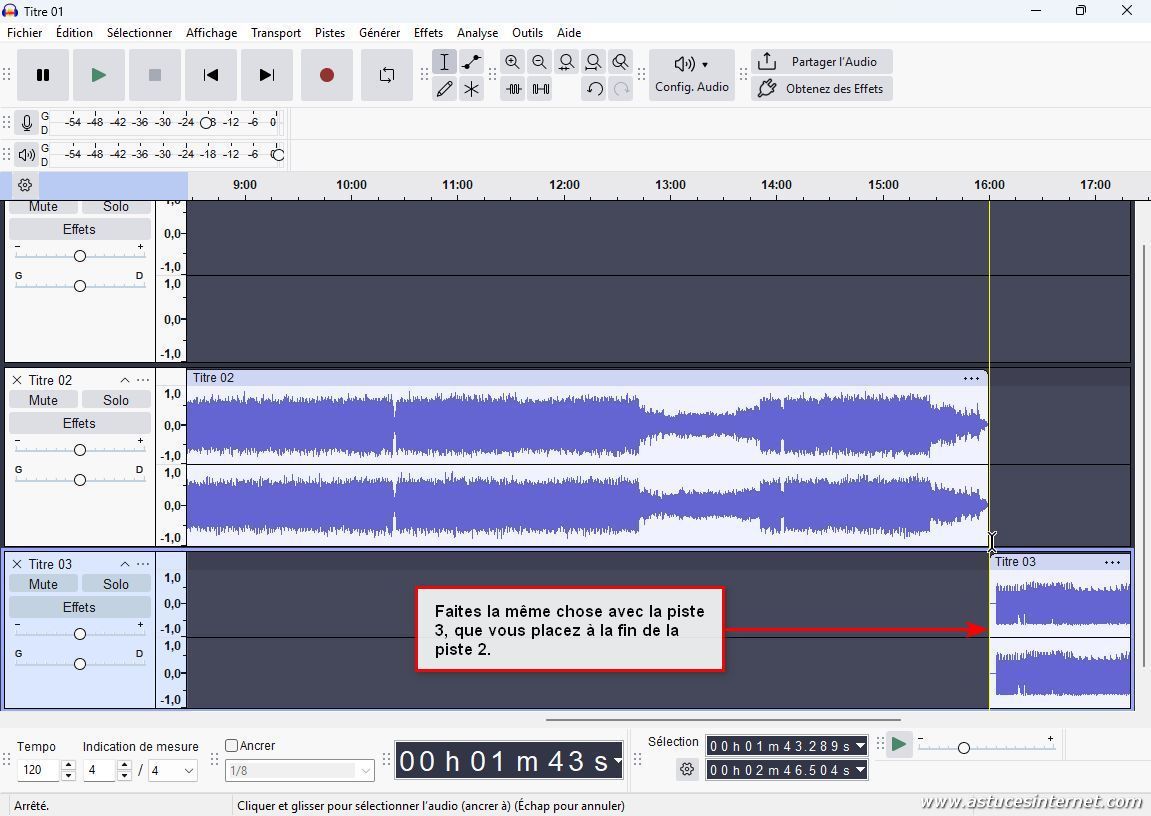Activate the Multi-tool asterisk icon
Viewport: 1151px width, 816px height.
tap(471, 89)
